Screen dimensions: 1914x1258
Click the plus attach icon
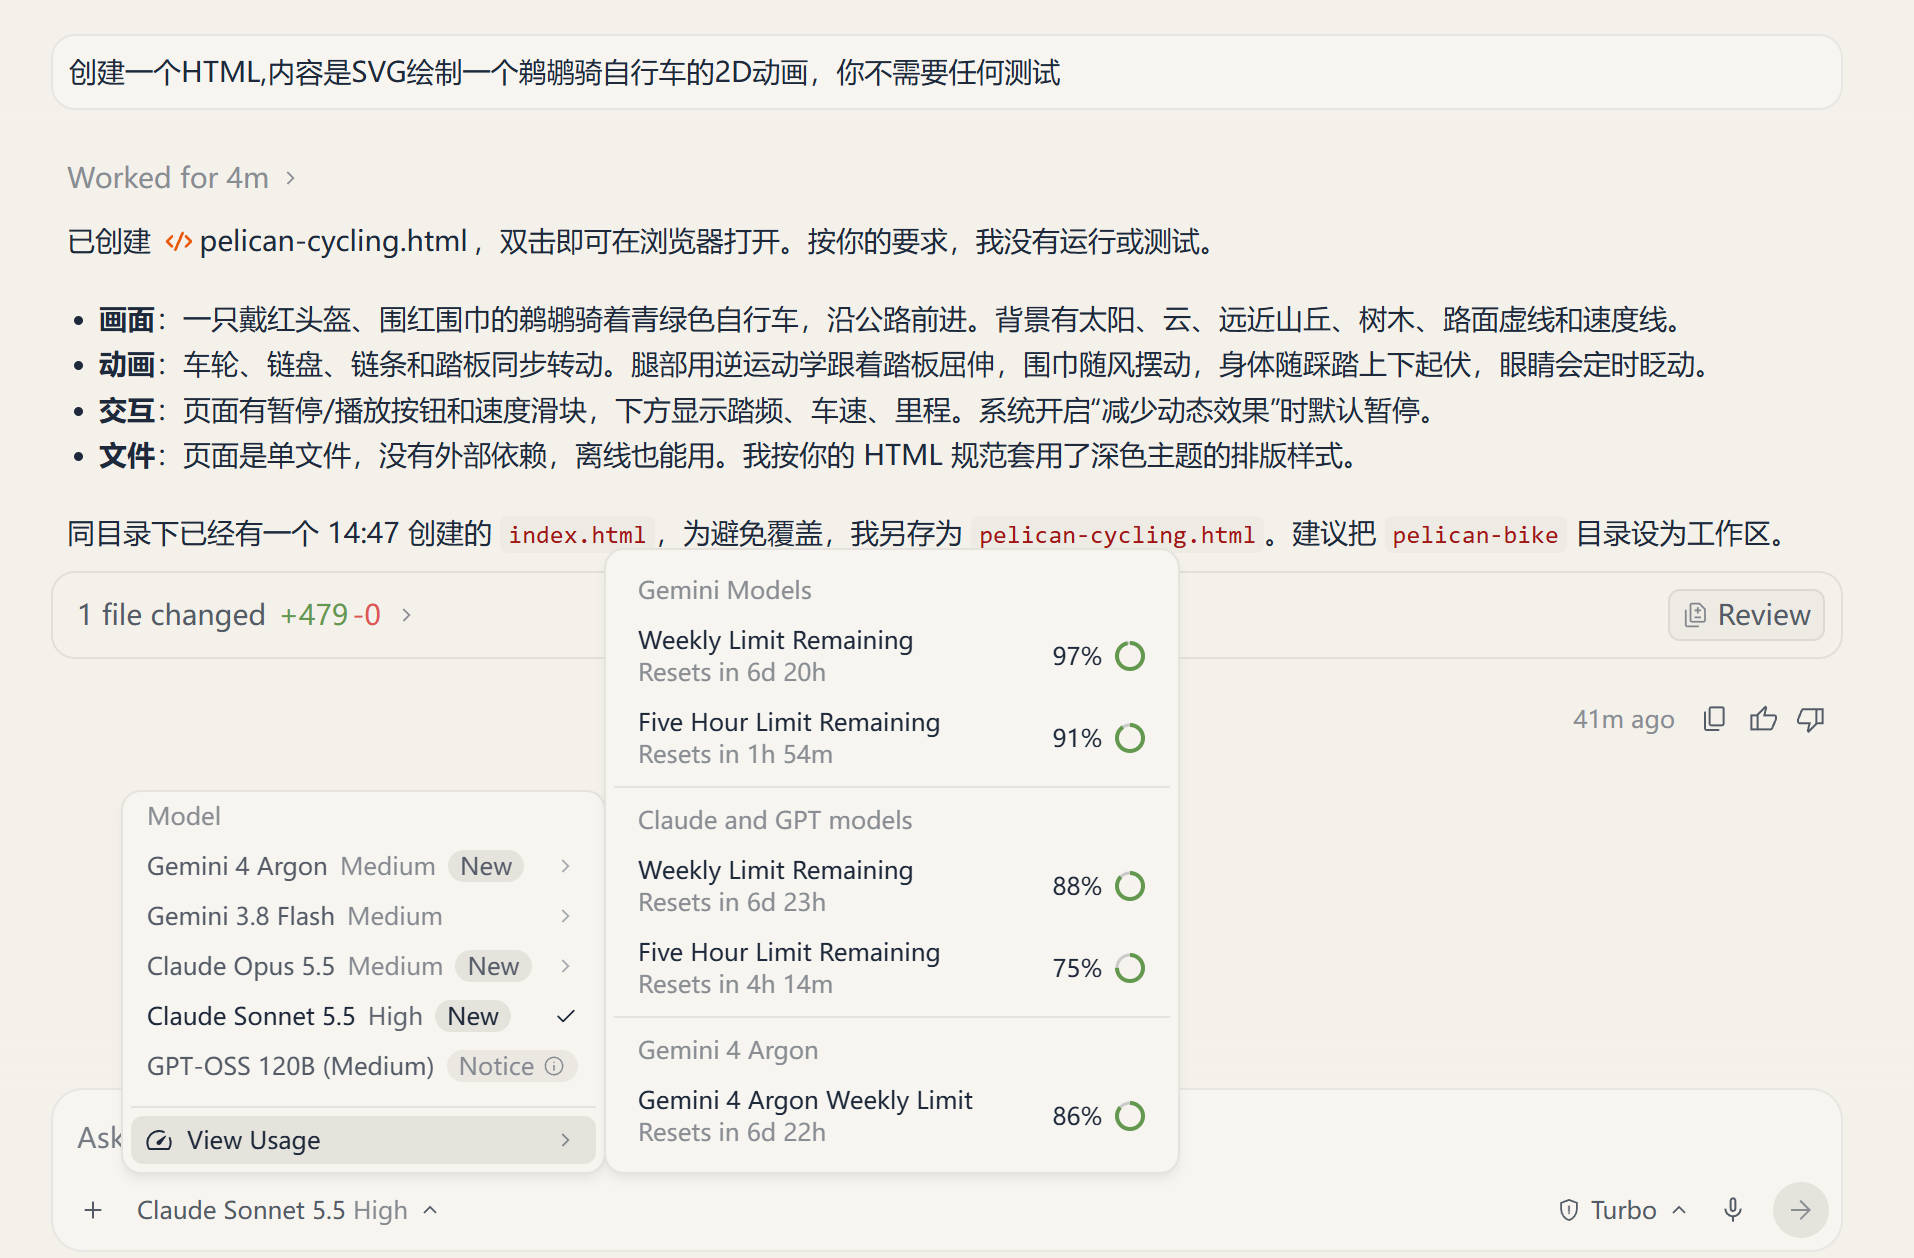93,1210
